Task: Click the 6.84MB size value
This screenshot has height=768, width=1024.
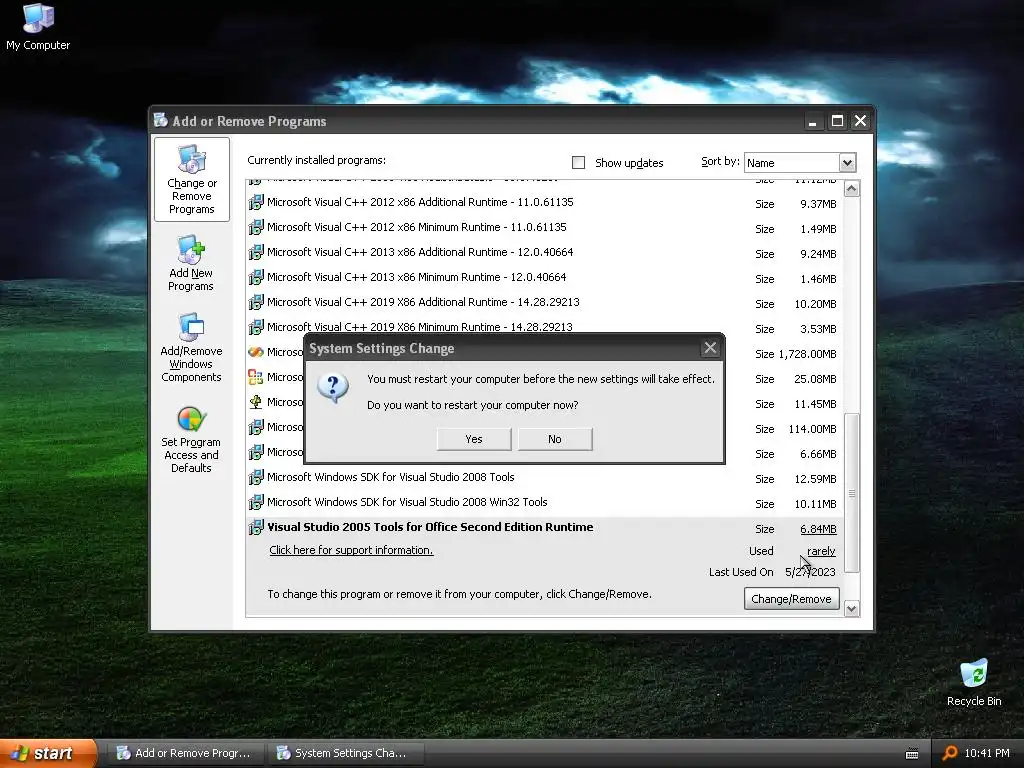Action: pyautogui.click(x=818, y=529)
